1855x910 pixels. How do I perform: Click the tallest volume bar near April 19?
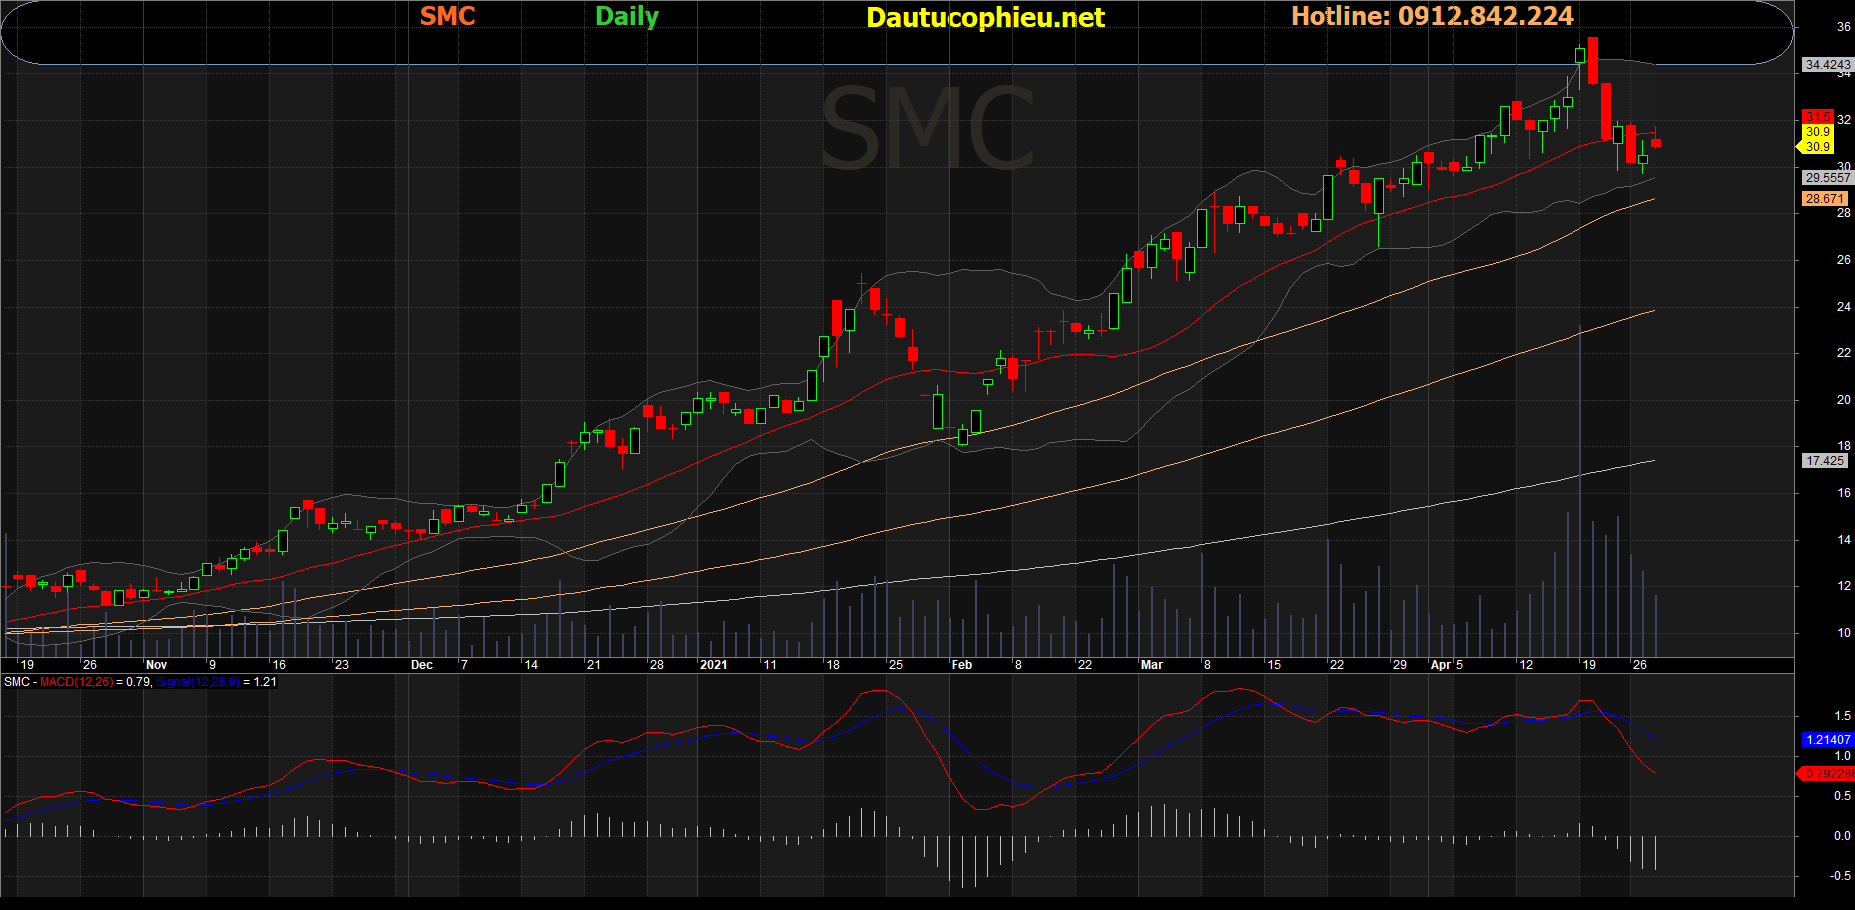click(1580, 491)
